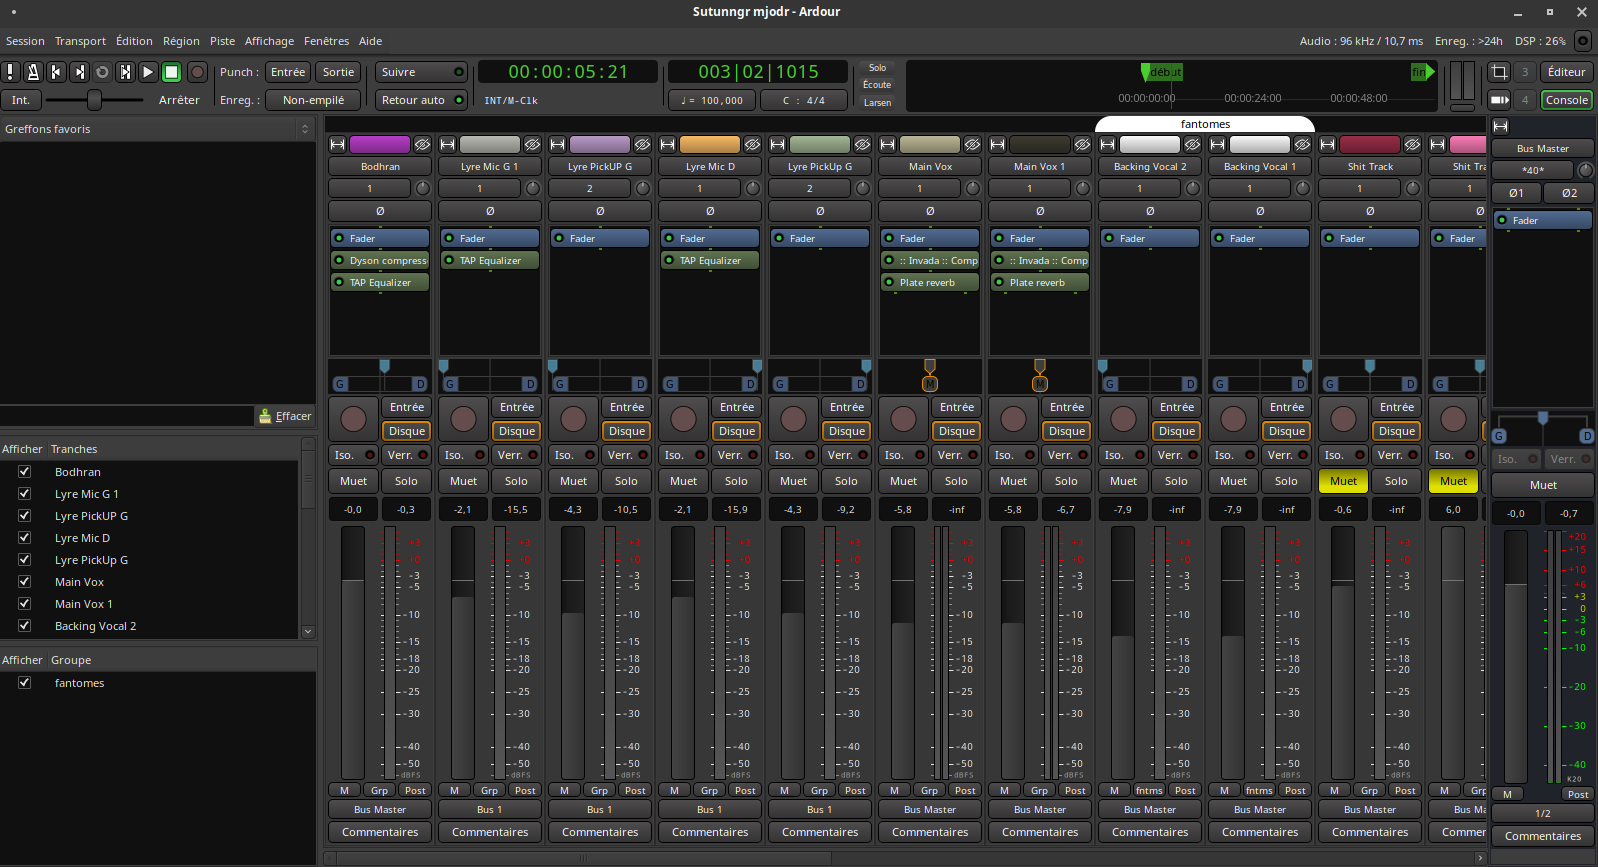Open the Int. sync source dropdown
The image size is (1598, 867).
(21, 100)
